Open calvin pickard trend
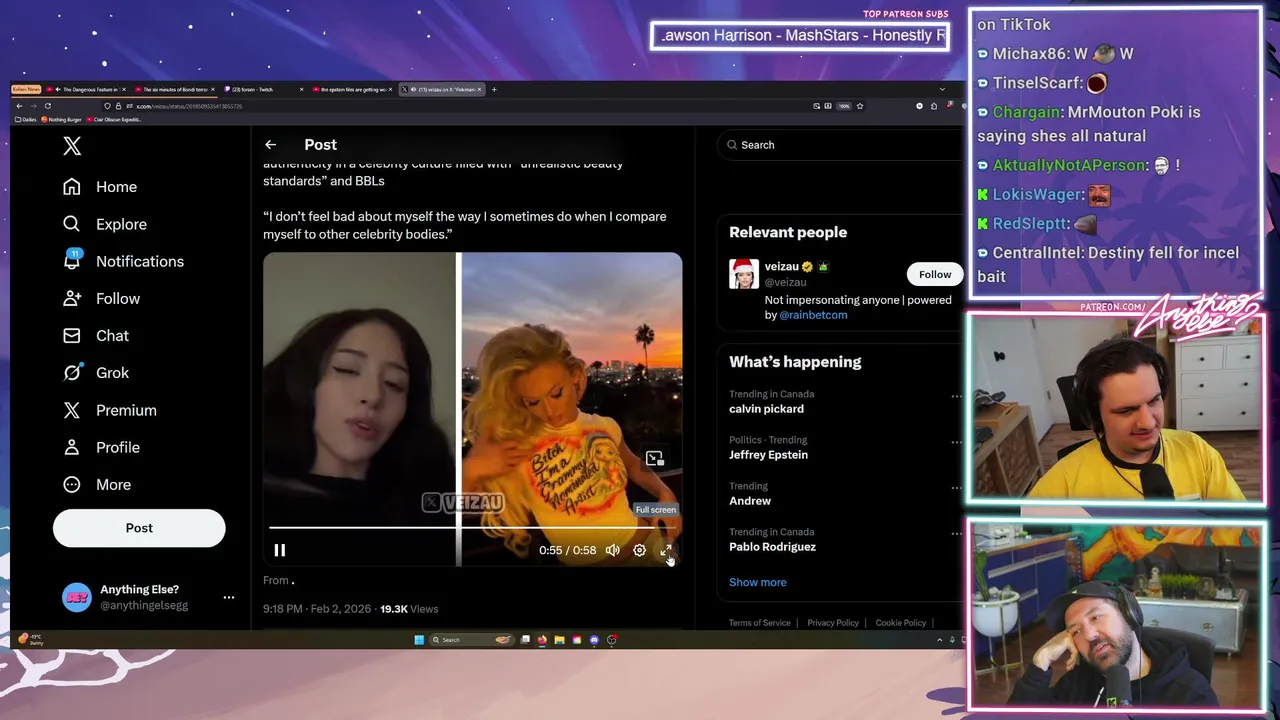Viewport: 1280px width, 720px height. tap(766, 409)
